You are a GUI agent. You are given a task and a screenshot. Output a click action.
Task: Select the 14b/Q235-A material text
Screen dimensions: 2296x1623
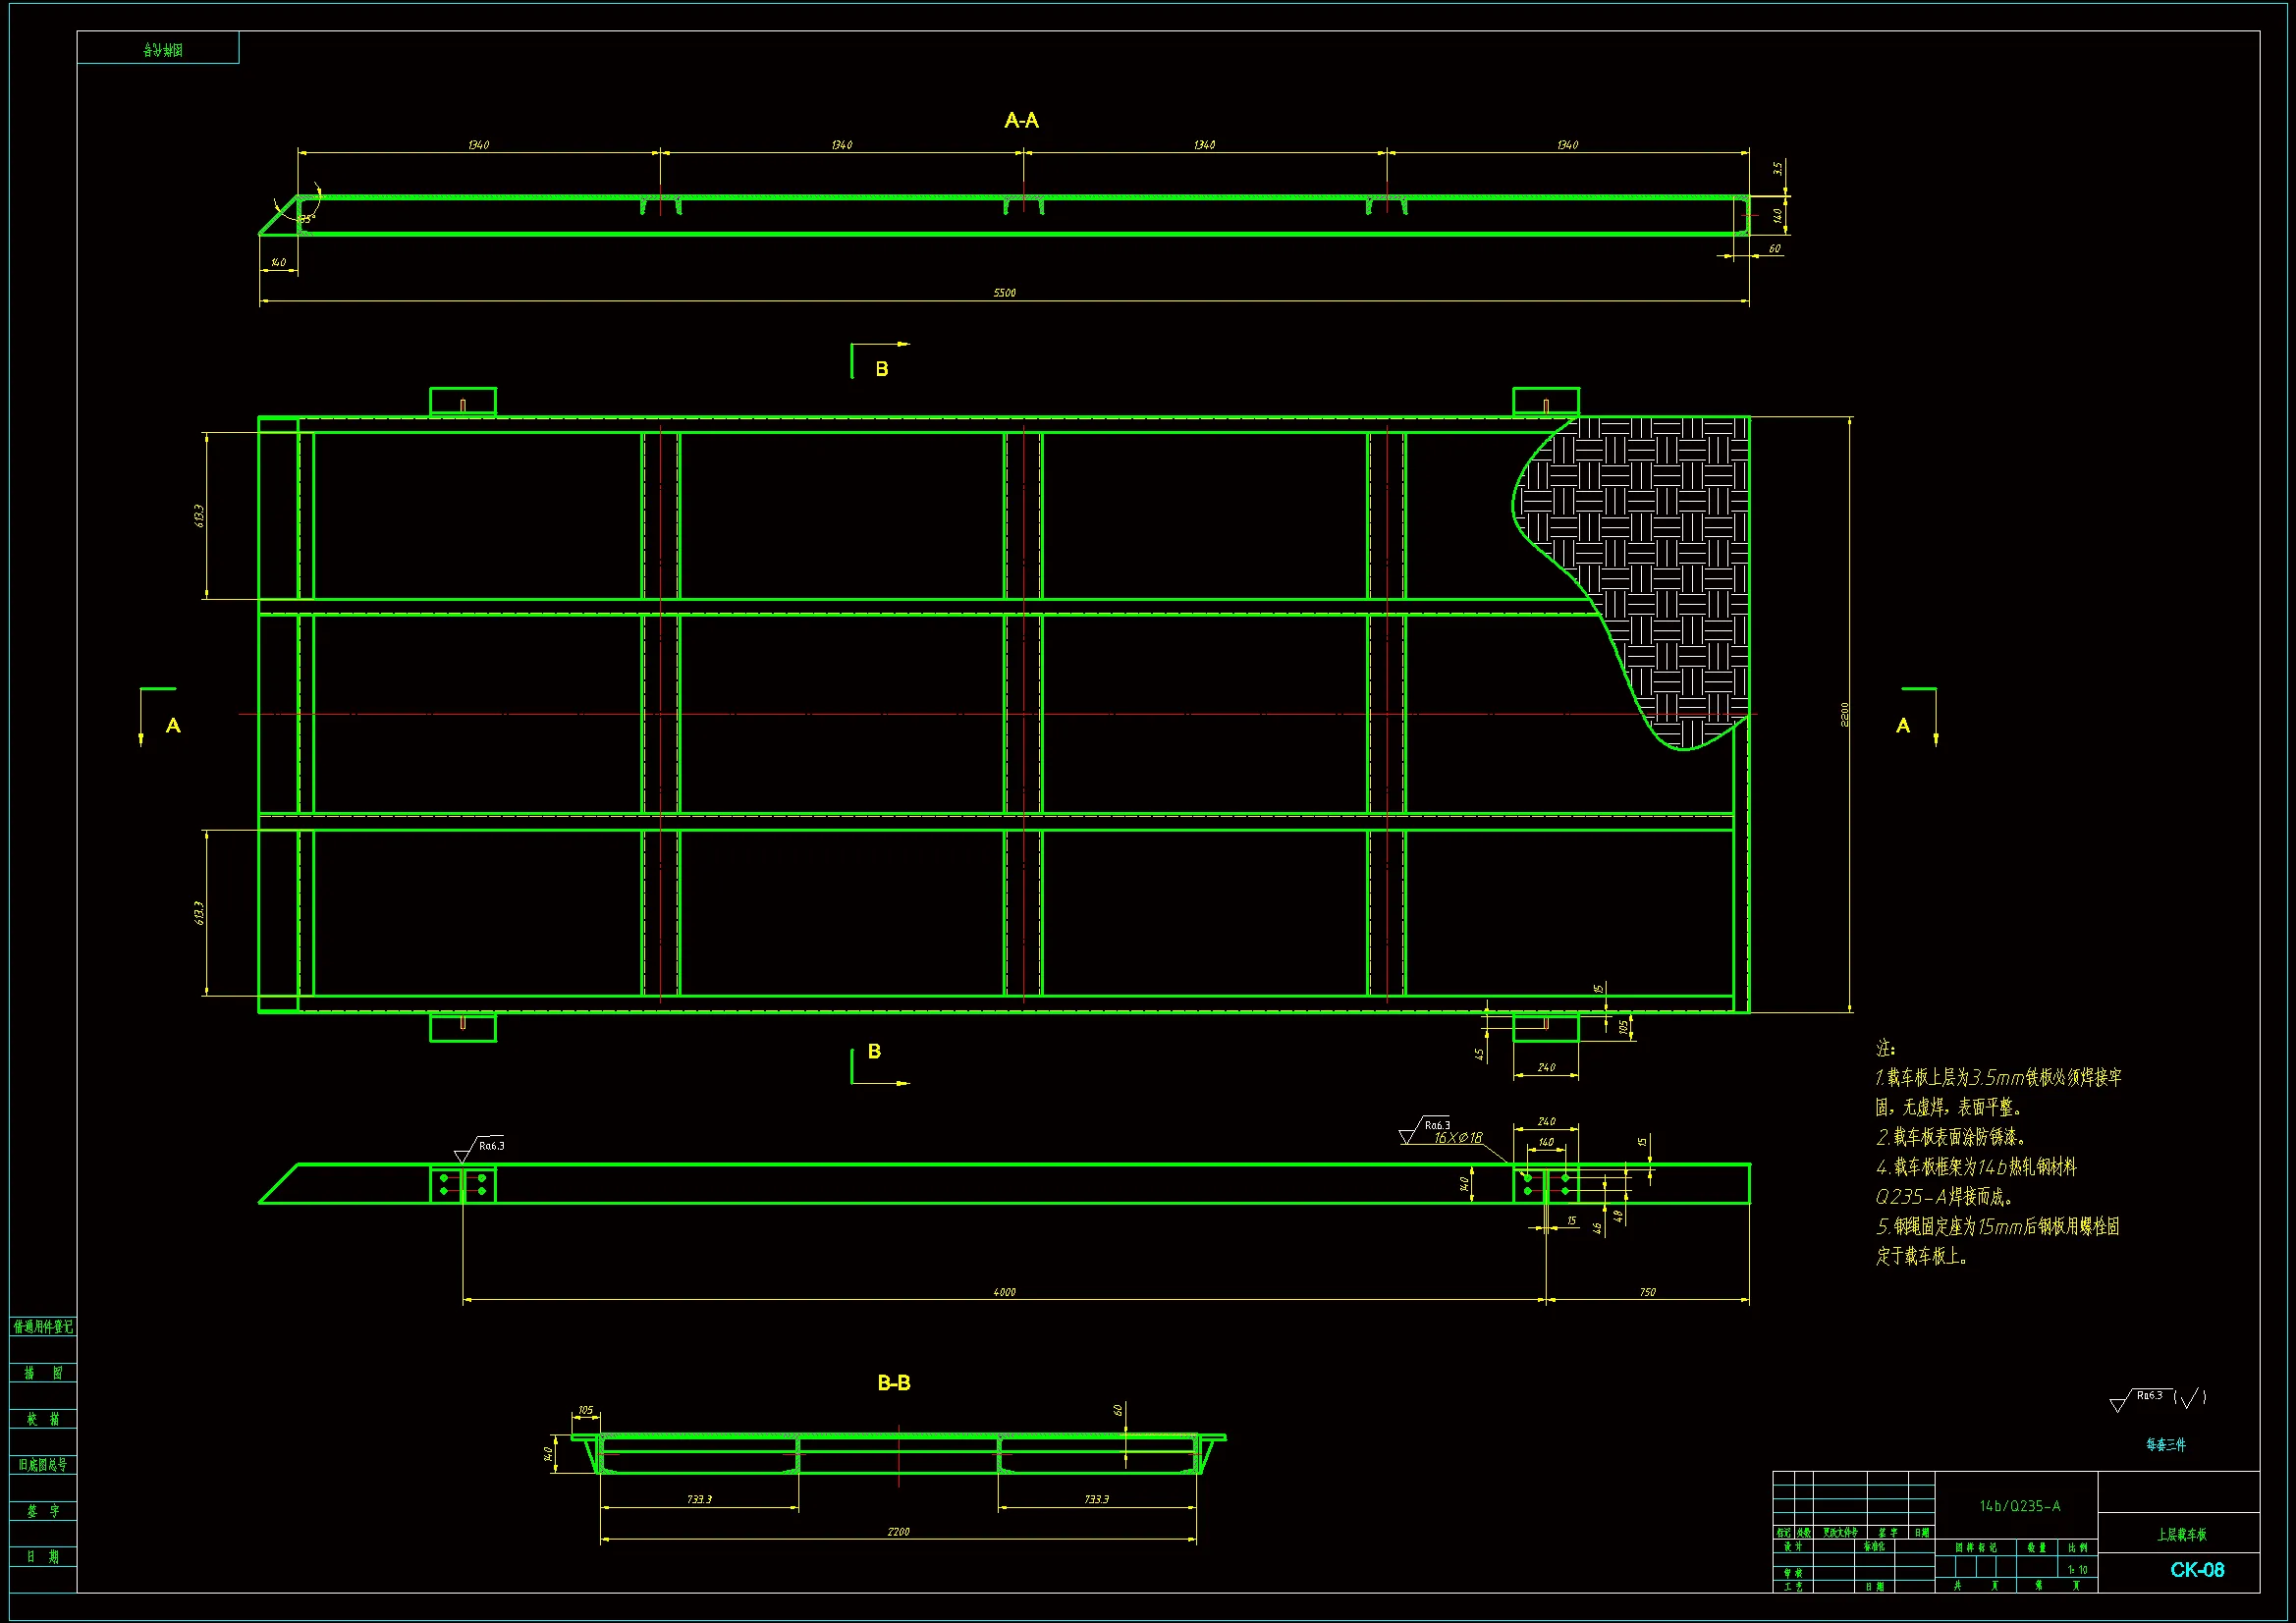2019,1506
